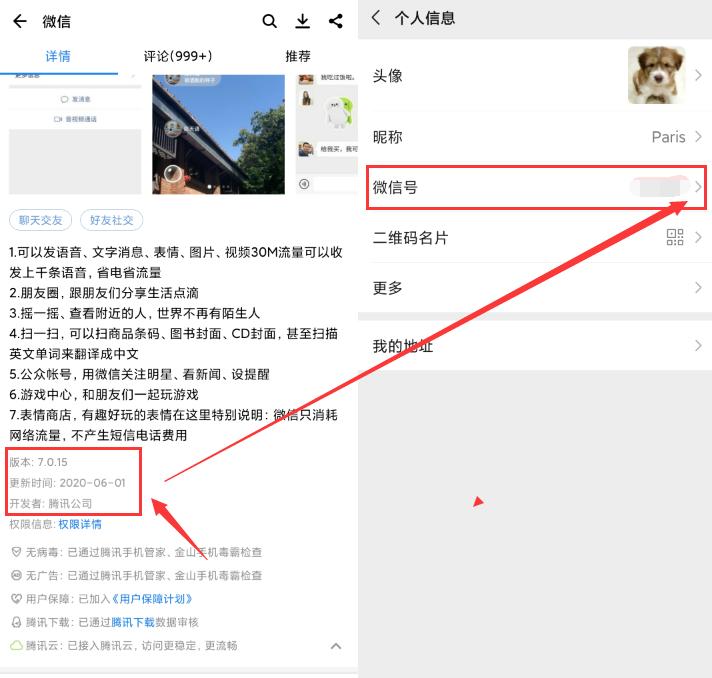Tap the back arrow next to 微信 title
712x678 pixels.
tap(20, 21)
